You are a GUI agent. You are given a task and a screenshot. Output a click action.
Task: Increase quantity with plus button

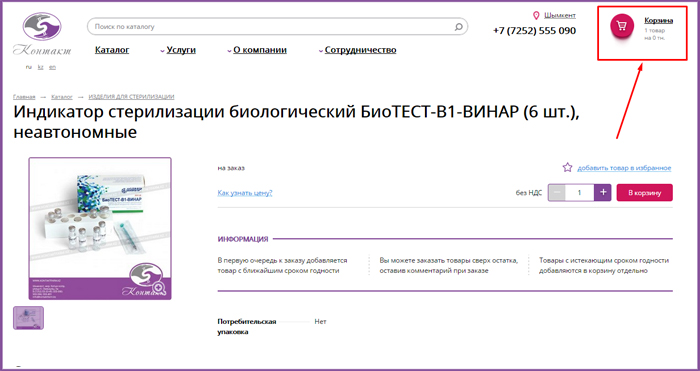[x=603, y=192]
